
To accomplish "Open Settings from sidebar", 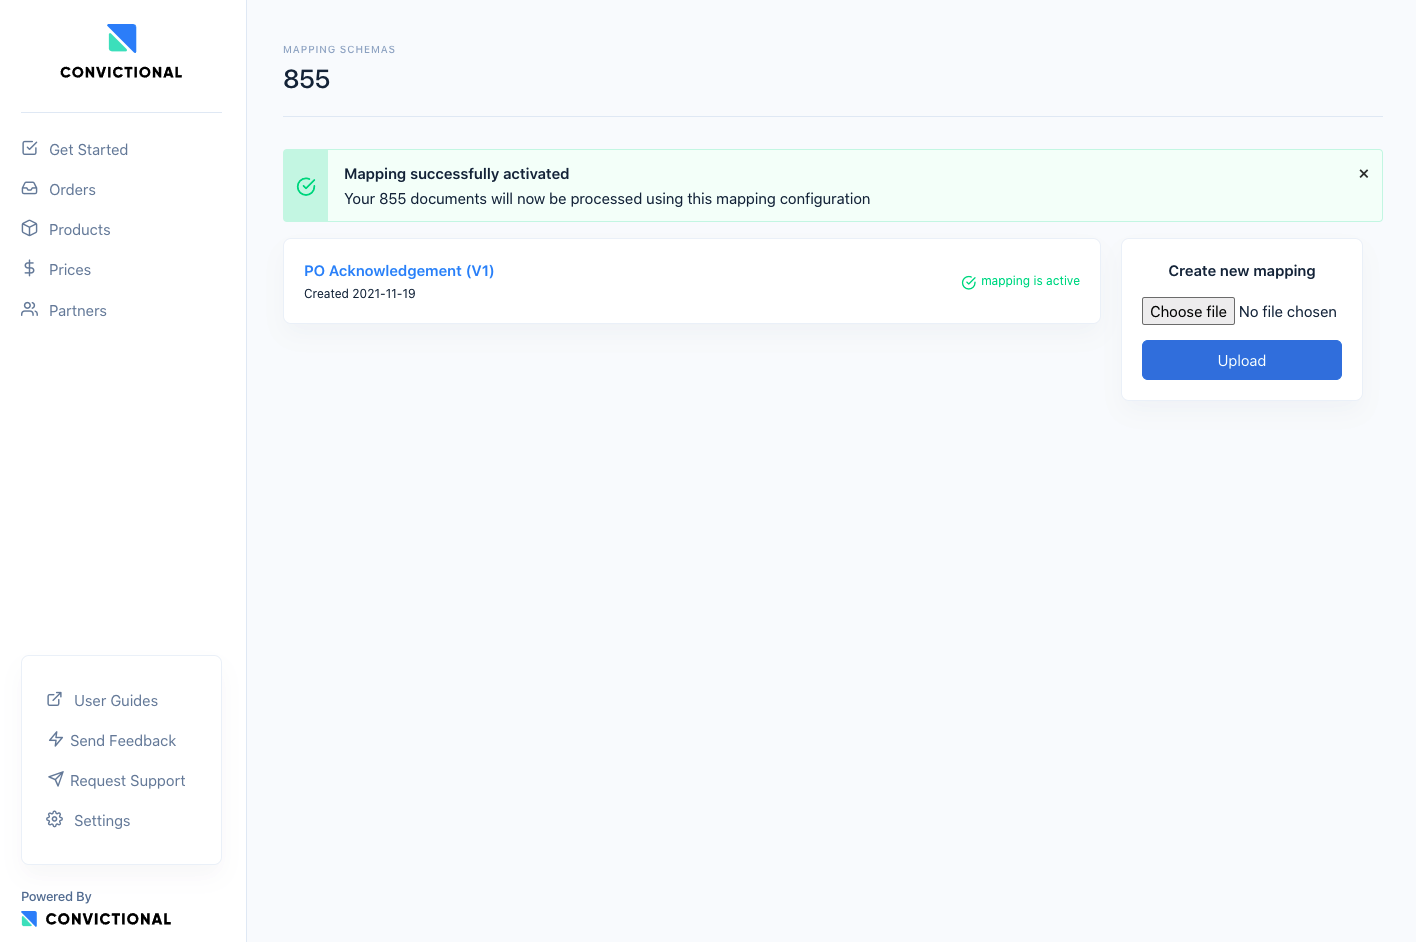I will (102, 820).
